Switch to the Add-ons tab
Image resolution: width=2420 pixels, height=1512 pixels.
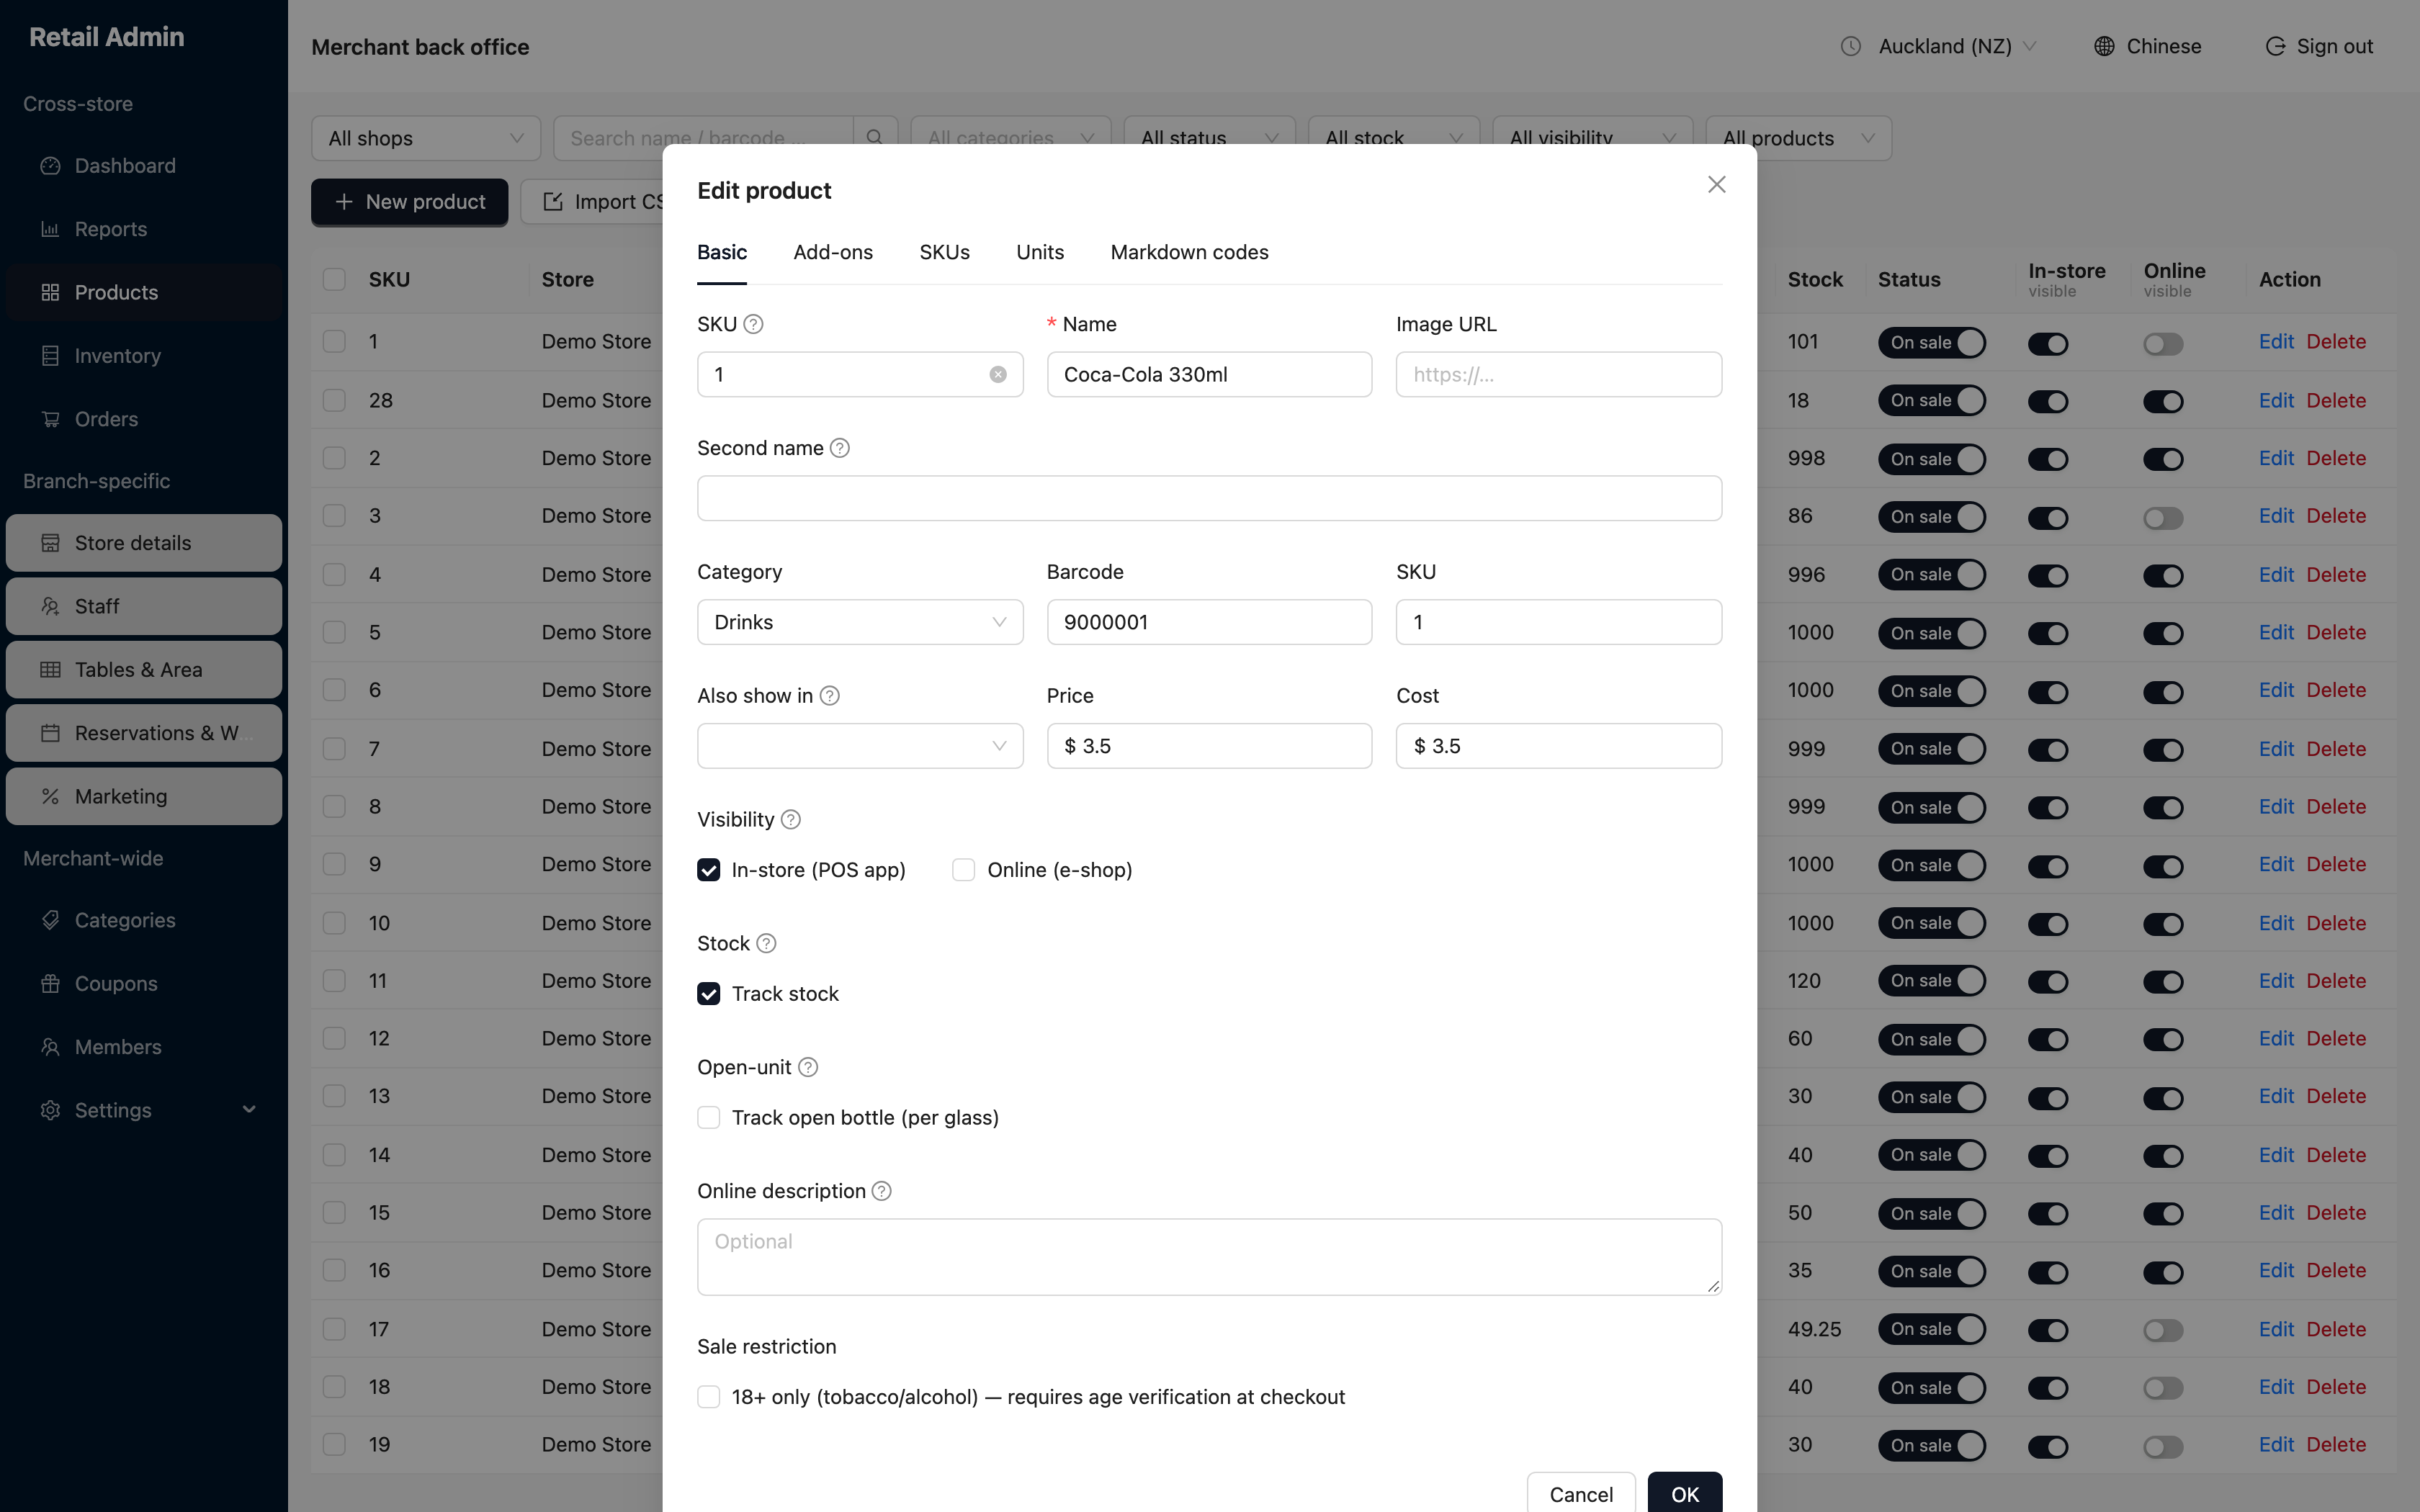(x=833, y=253)
